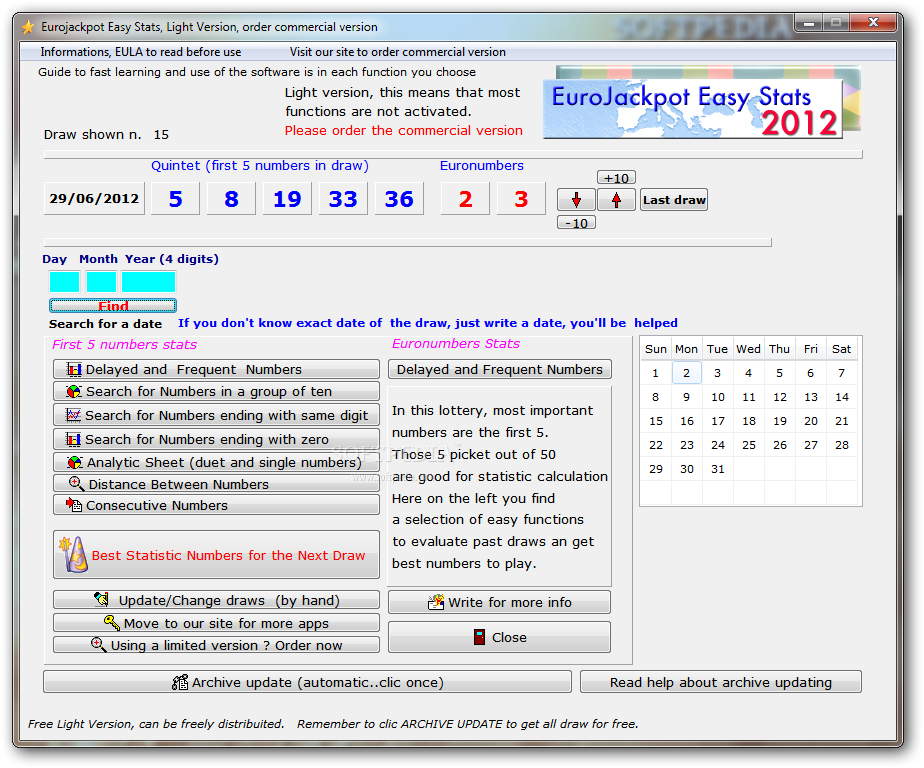Click the Month input field
The width and height of the screenshot is (924, 768).
pyautogui.click(x=101, y=282)
